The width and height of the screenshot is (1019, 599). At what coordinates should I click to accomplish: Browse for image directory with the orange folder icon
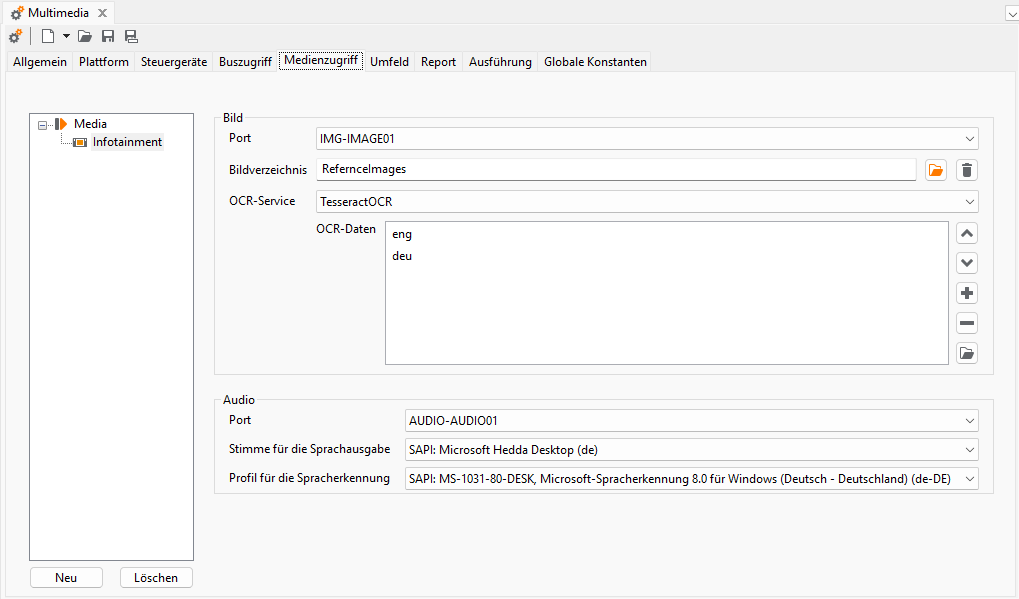(936, 170)
